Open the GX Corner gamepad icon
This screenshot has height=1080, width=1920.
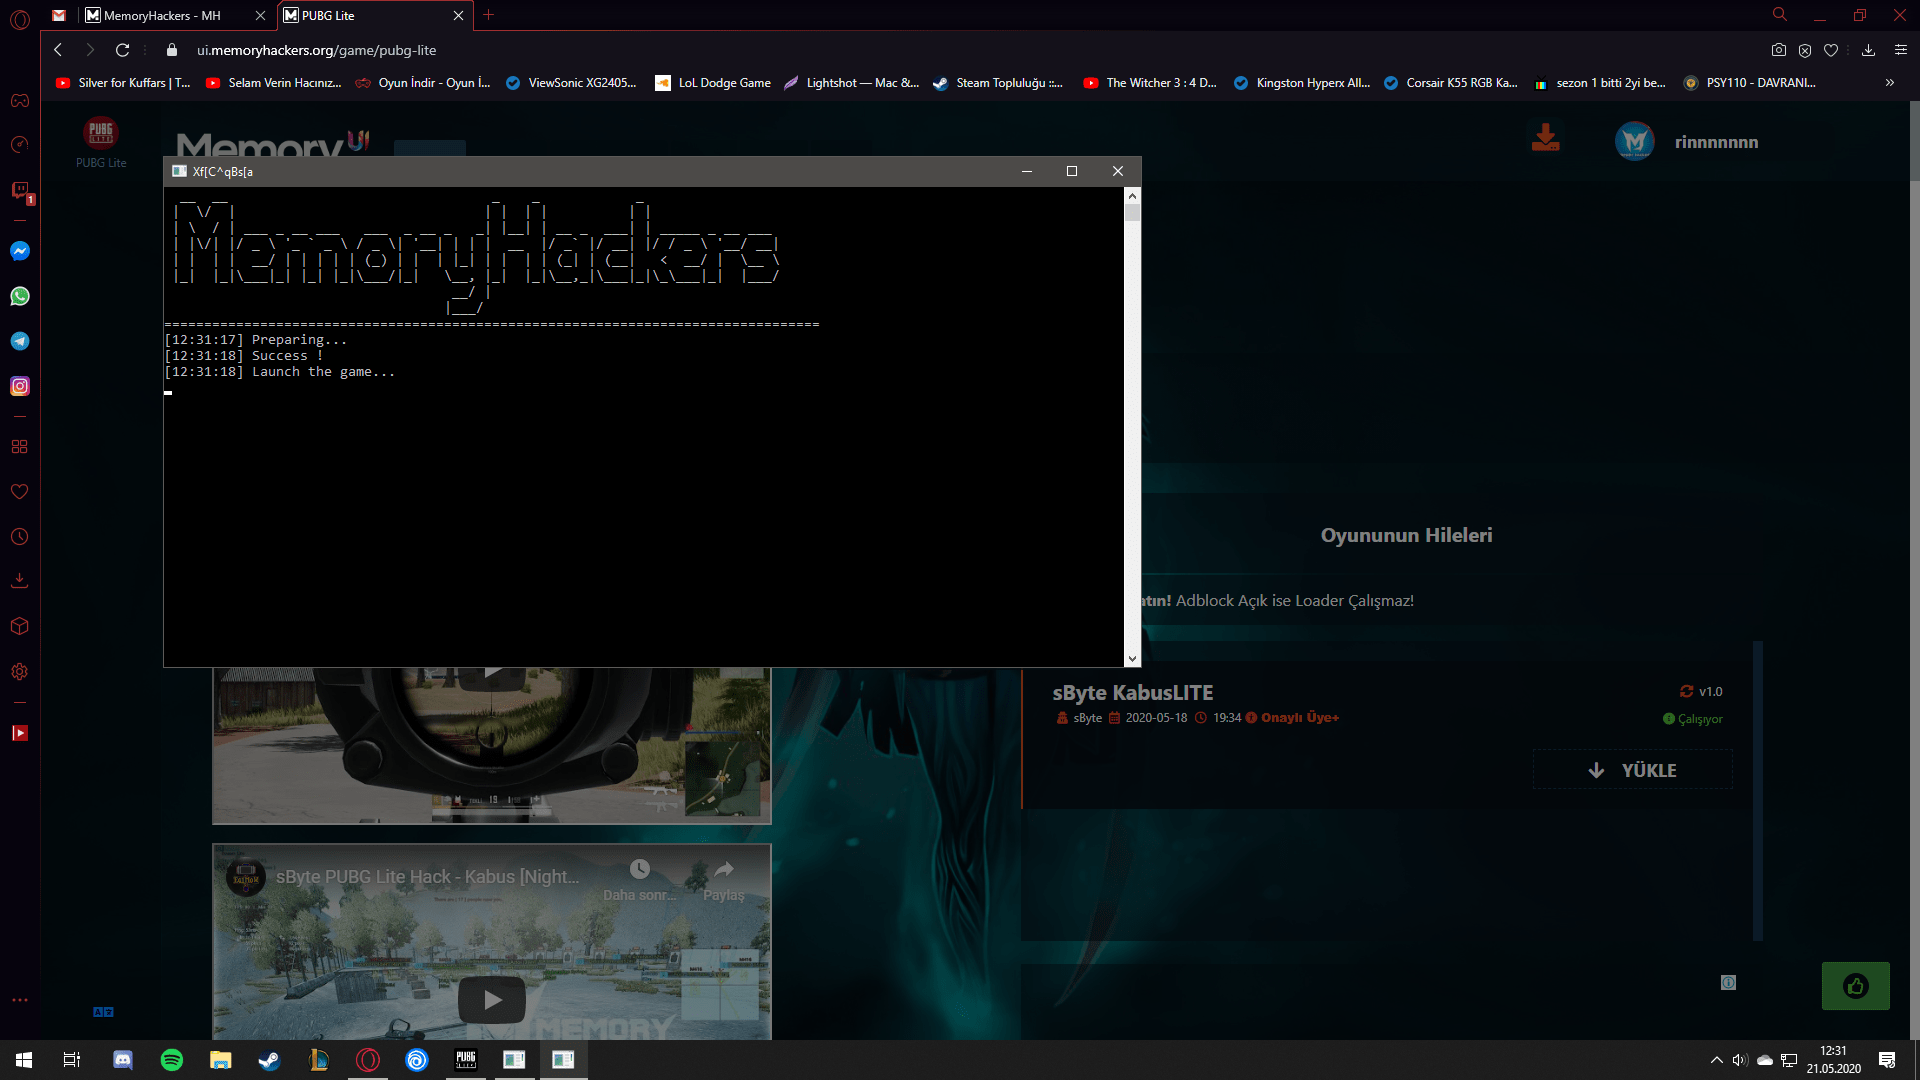20,101
